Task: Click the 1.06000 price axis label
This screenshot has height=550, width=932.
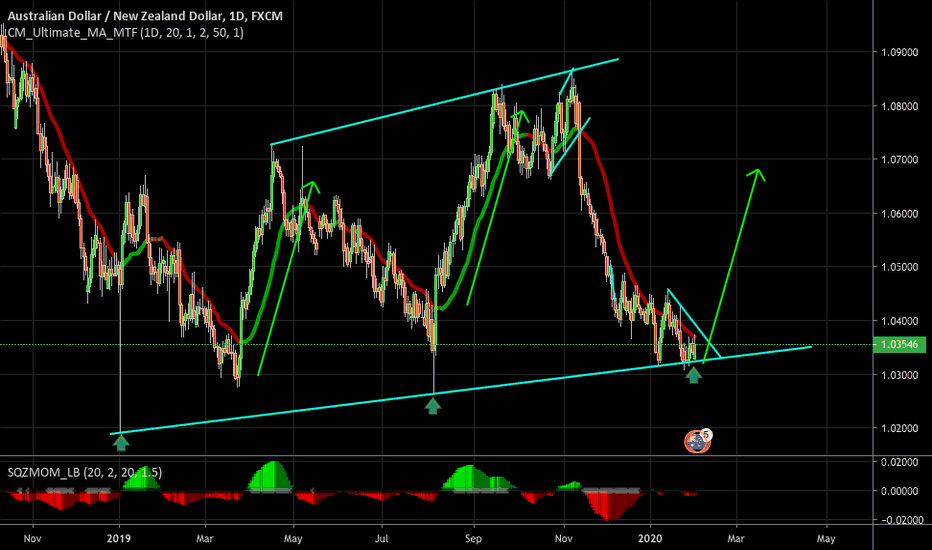Action: coord(899,213)
